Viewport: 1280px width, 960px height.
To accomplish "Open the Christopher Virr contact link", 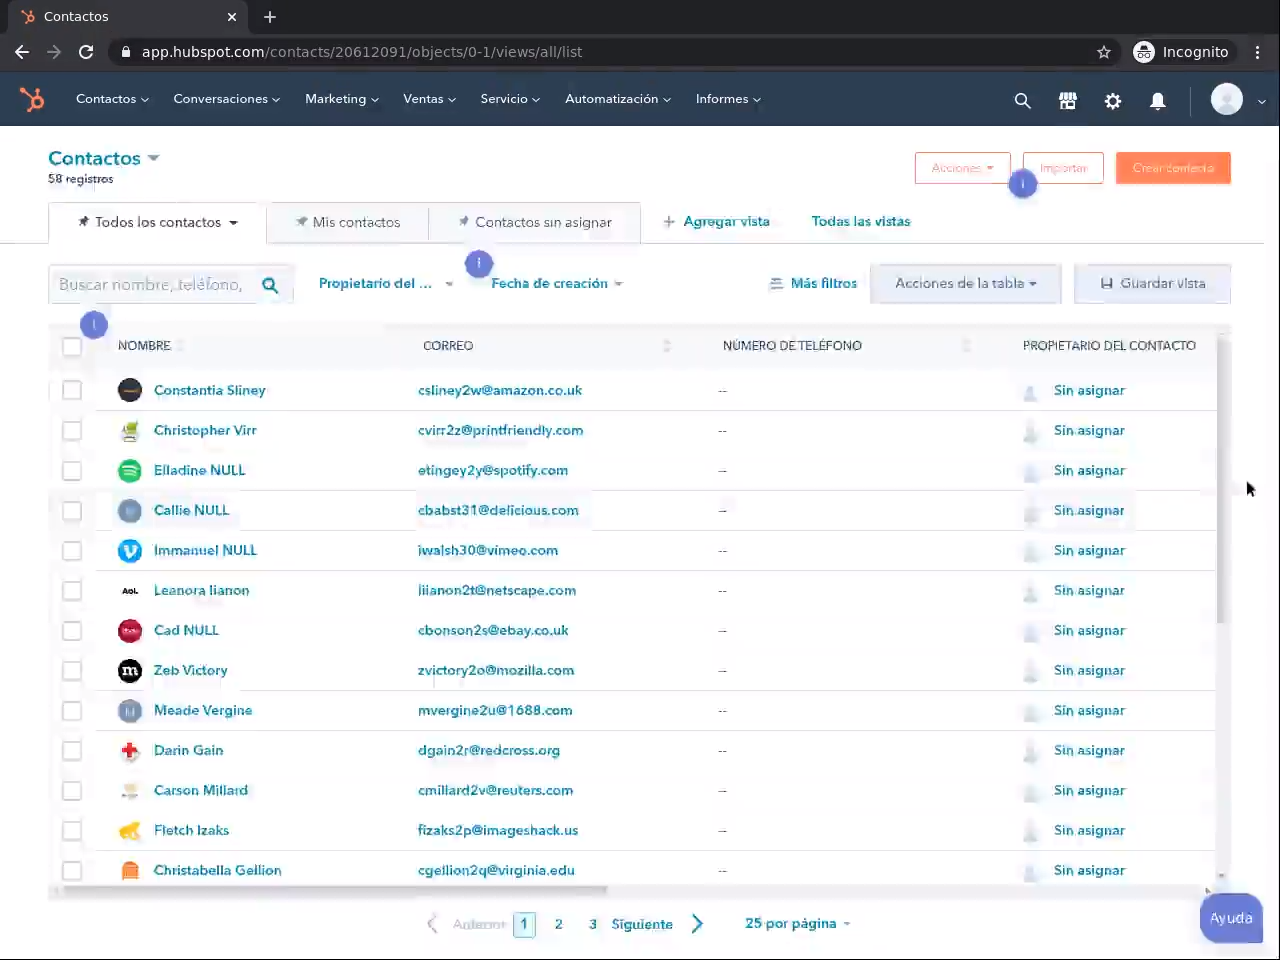I will point(205,430).
